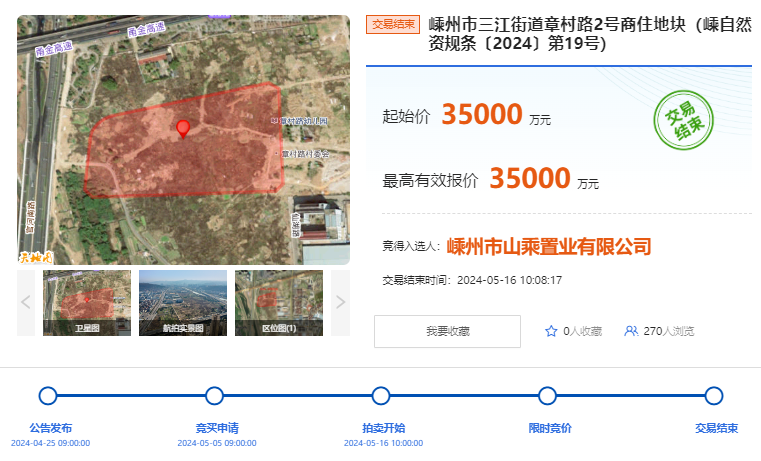This screenshot has width=761, height=461.
Task: Select the 限时竞价 timeline node
Action: coord(547,396)
